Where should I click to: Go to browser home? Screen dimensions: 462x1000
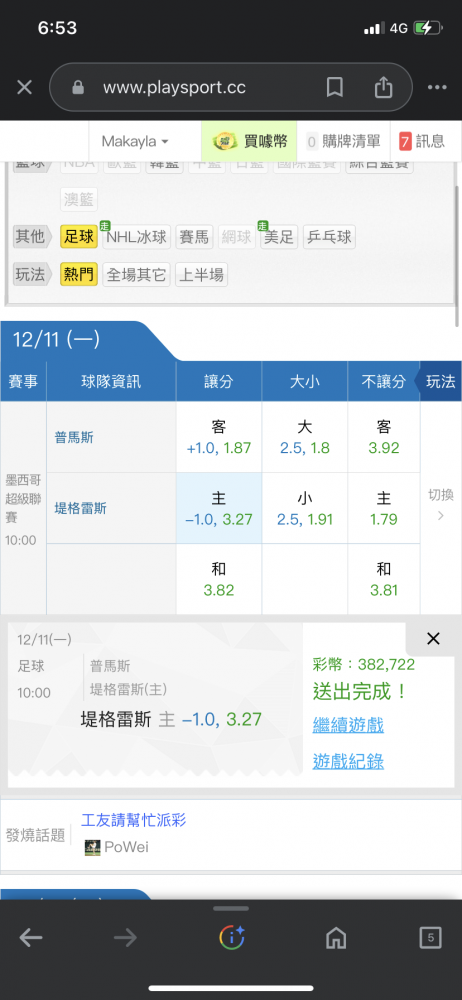[x=336, y=937]
